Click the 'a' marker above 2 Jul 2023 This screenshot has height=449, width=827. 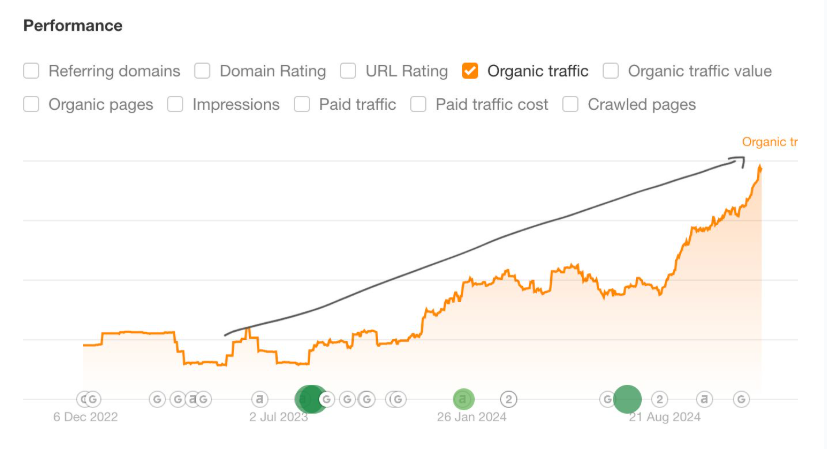click(x=259, y=399)
